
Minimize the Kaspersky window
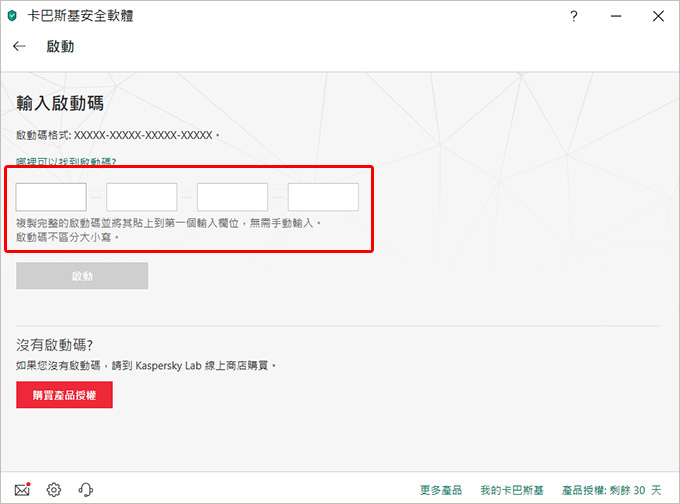(616, 16)
